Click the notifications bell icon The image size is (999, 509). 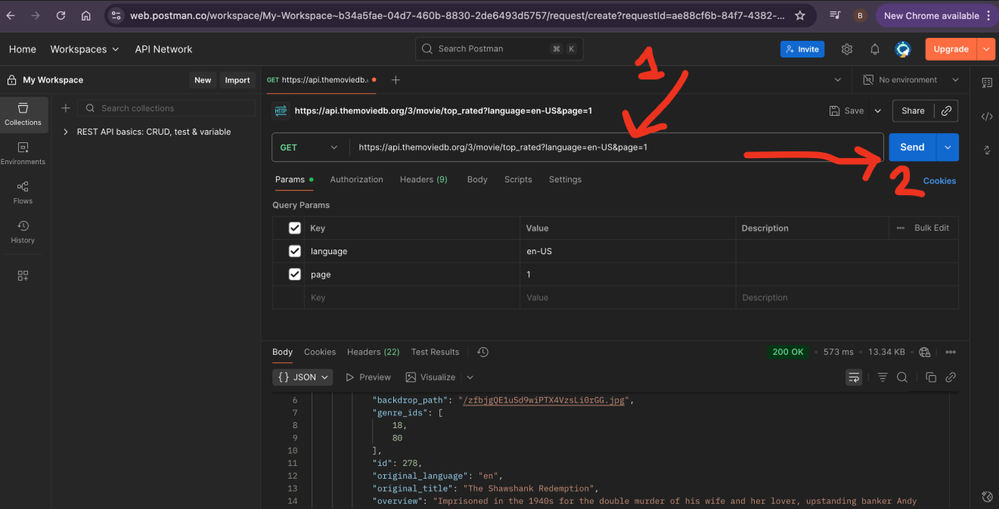pos(874,49)
